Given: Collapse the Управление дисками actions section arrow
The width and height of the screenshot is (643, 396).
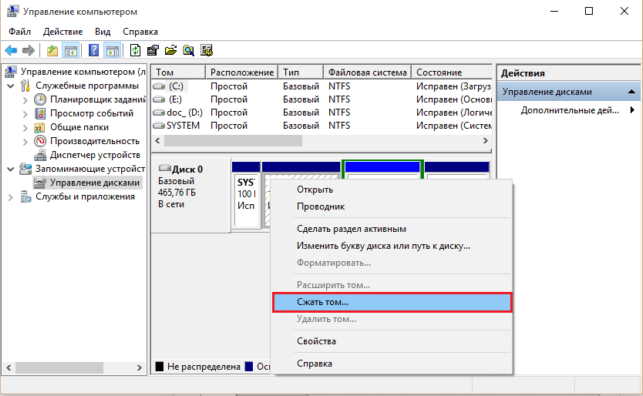Looking at the screenshot, I should click(x=632, y=92).
